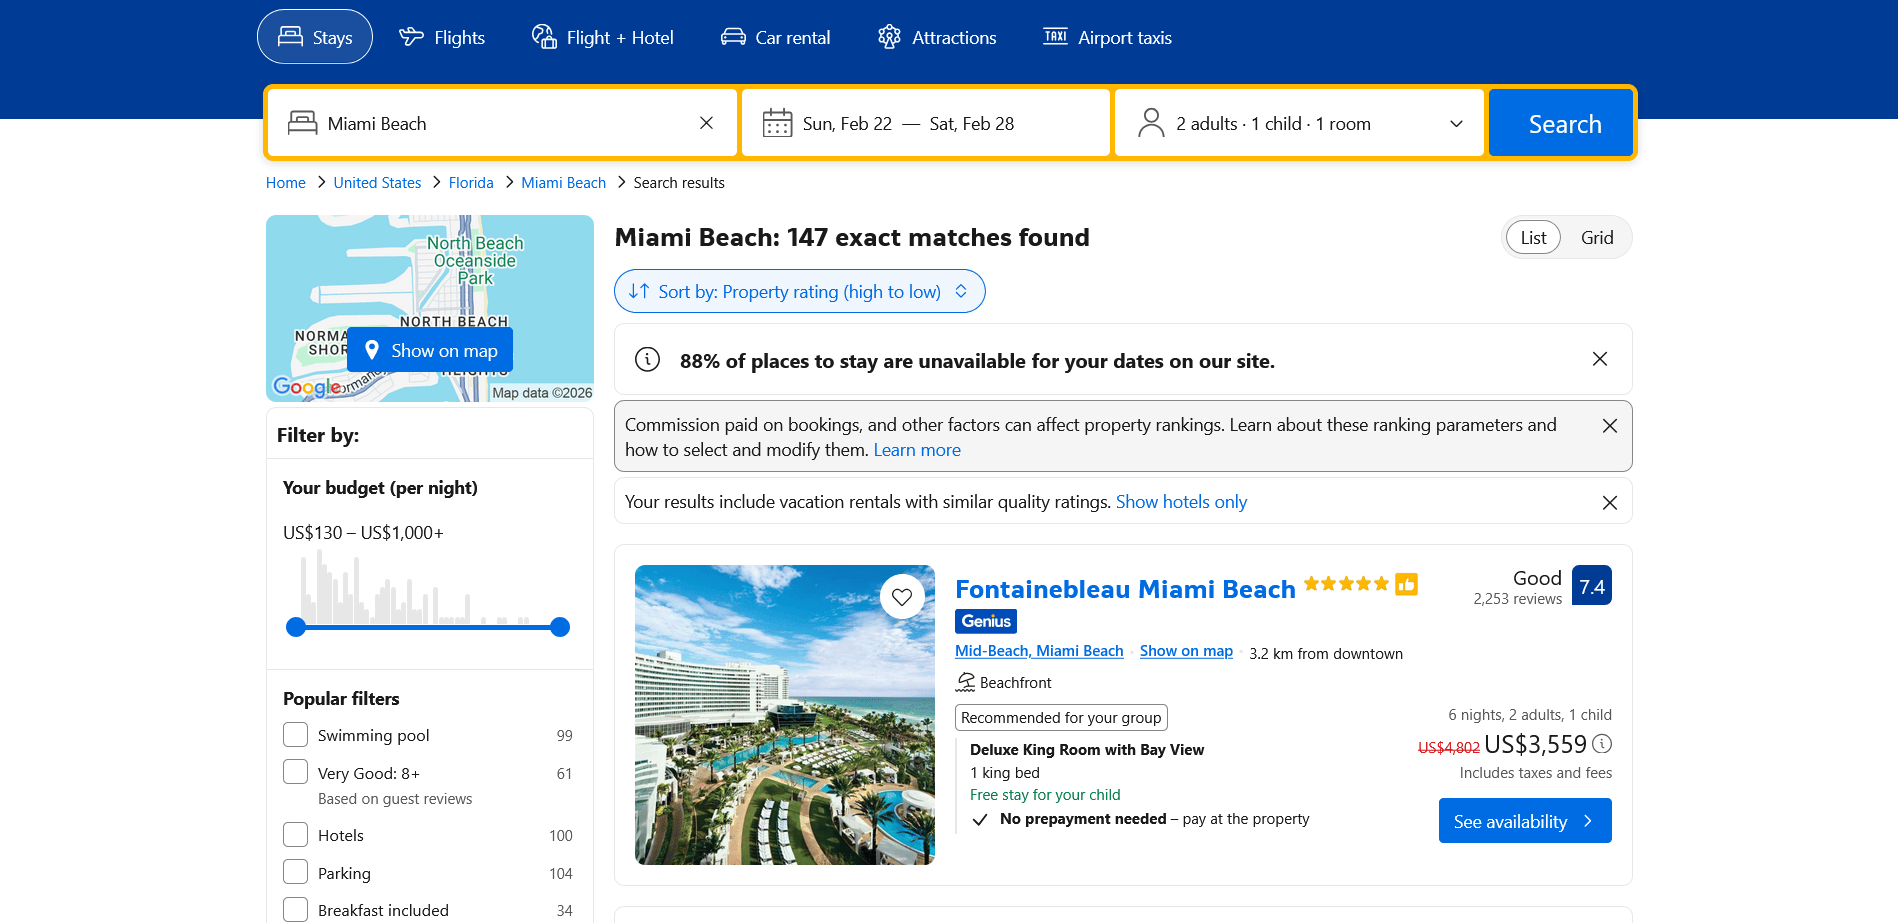The width and height of the screenshot is (1898, 923).
Task: Clear the Miami Beach destination with X
Action: (x=706, y=123)
